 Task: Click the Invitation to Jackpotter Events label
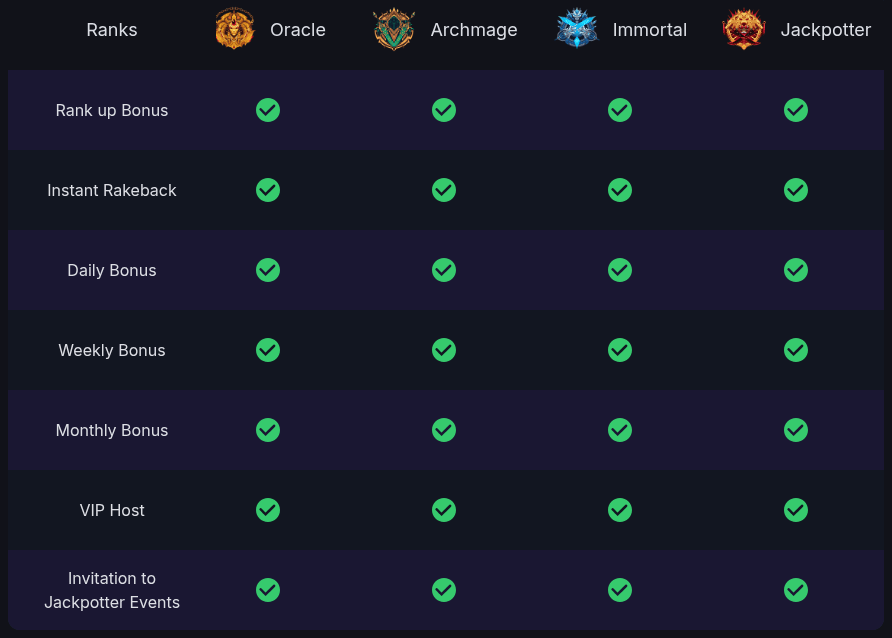coord(112,590)
